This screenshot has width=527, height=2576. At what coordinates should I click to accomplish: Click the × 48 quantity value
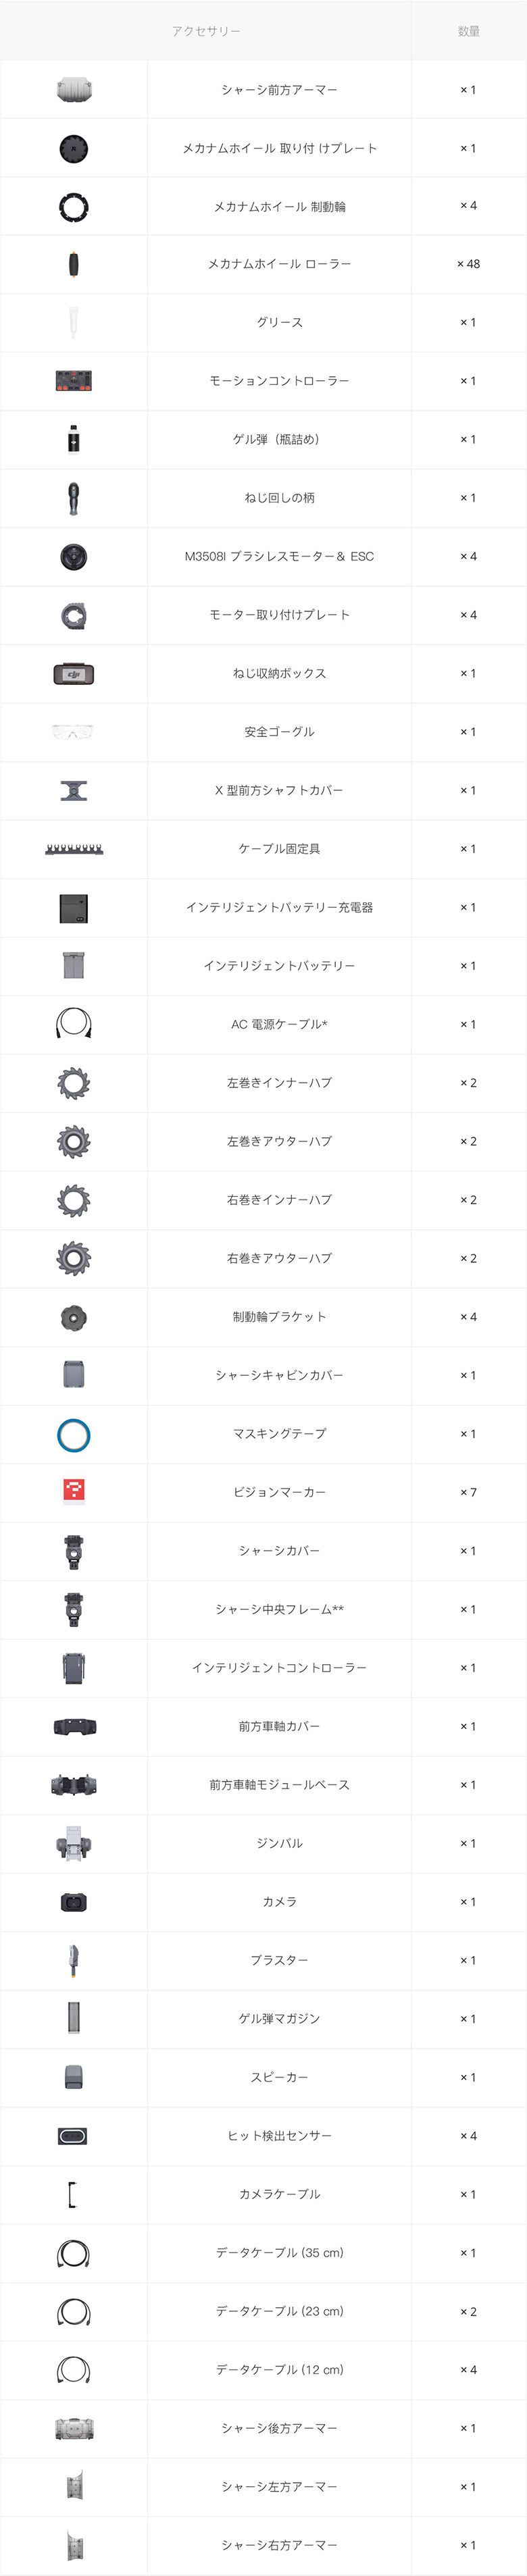(468, 264)
